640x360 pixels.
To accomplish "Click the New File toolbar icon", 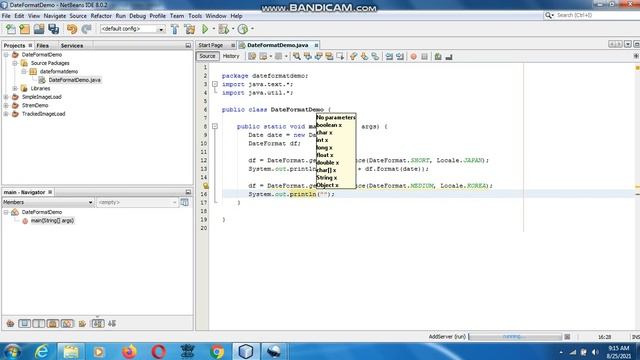I will pos(11,29).
